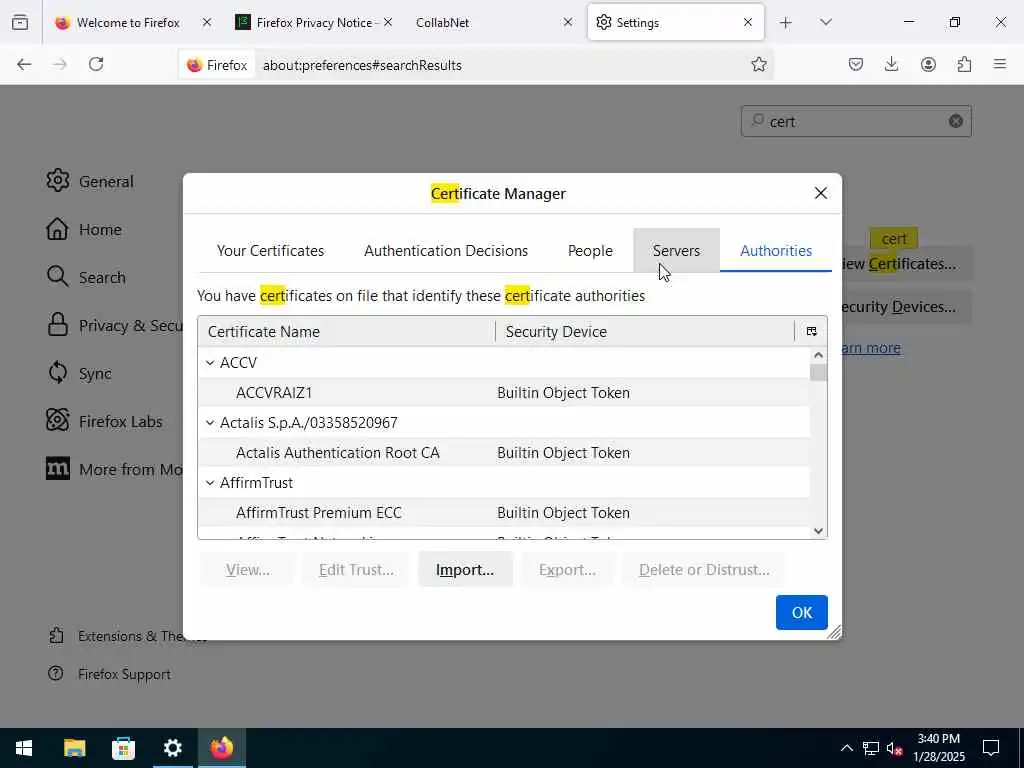
Task: Collapse Actalis S.p.A. group
Action: (x=210, y=423)
